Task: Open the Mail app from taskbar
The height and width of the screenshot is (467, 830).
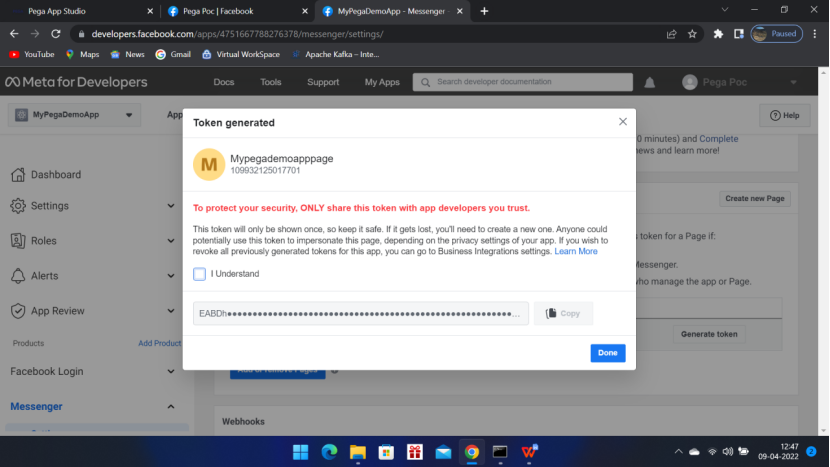Action: [444, 452]
